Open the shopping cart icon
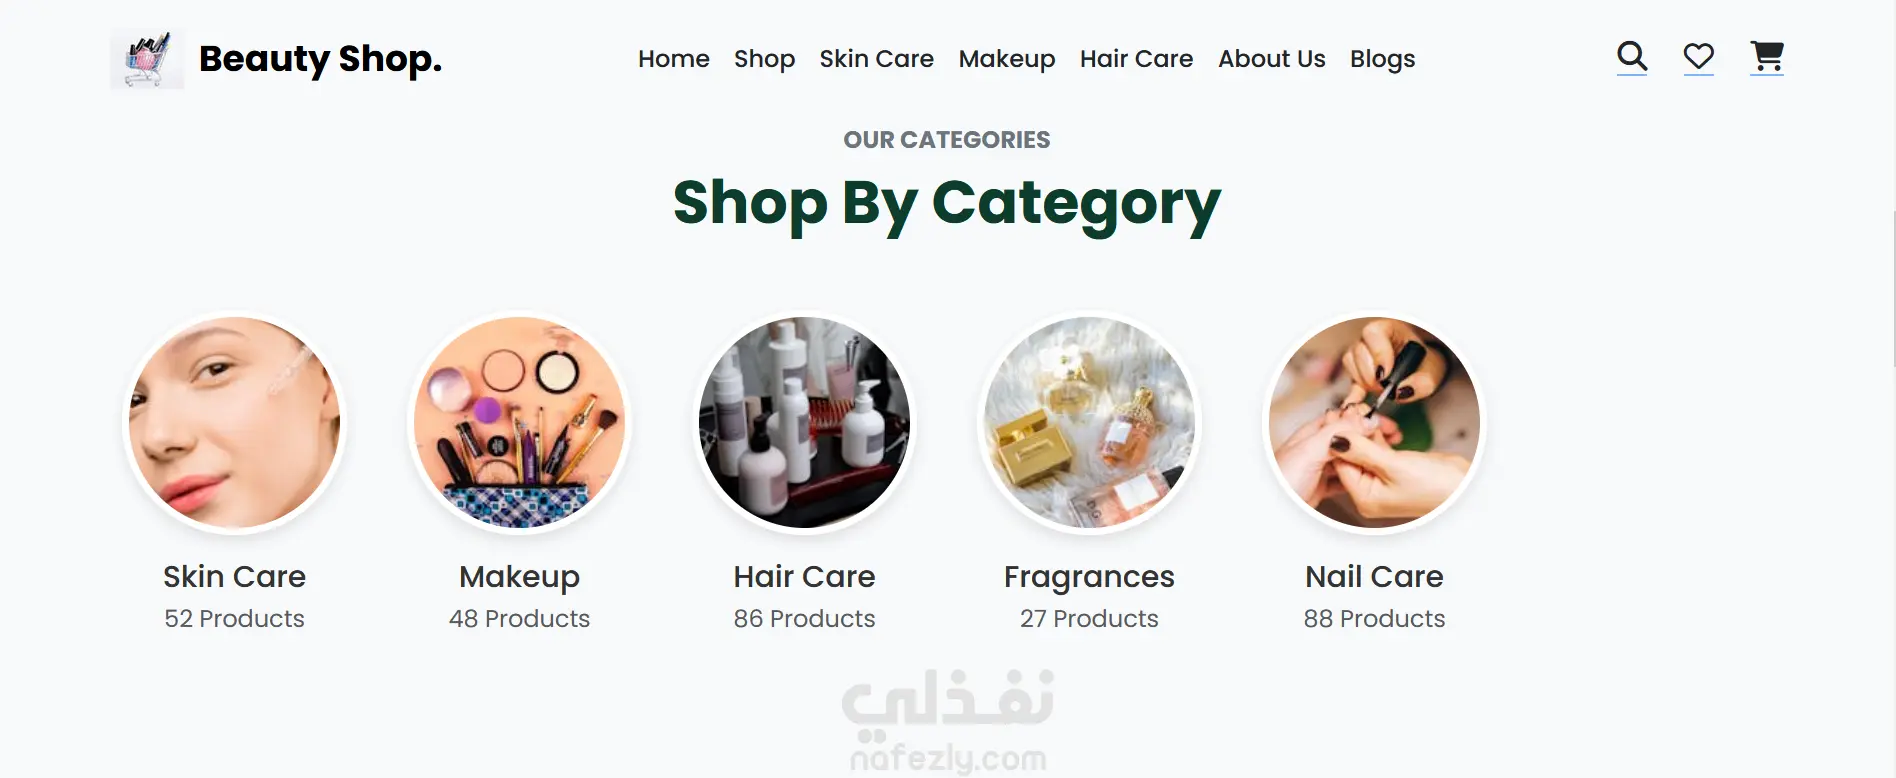The image size is (1896, 778). (1767, 57)
